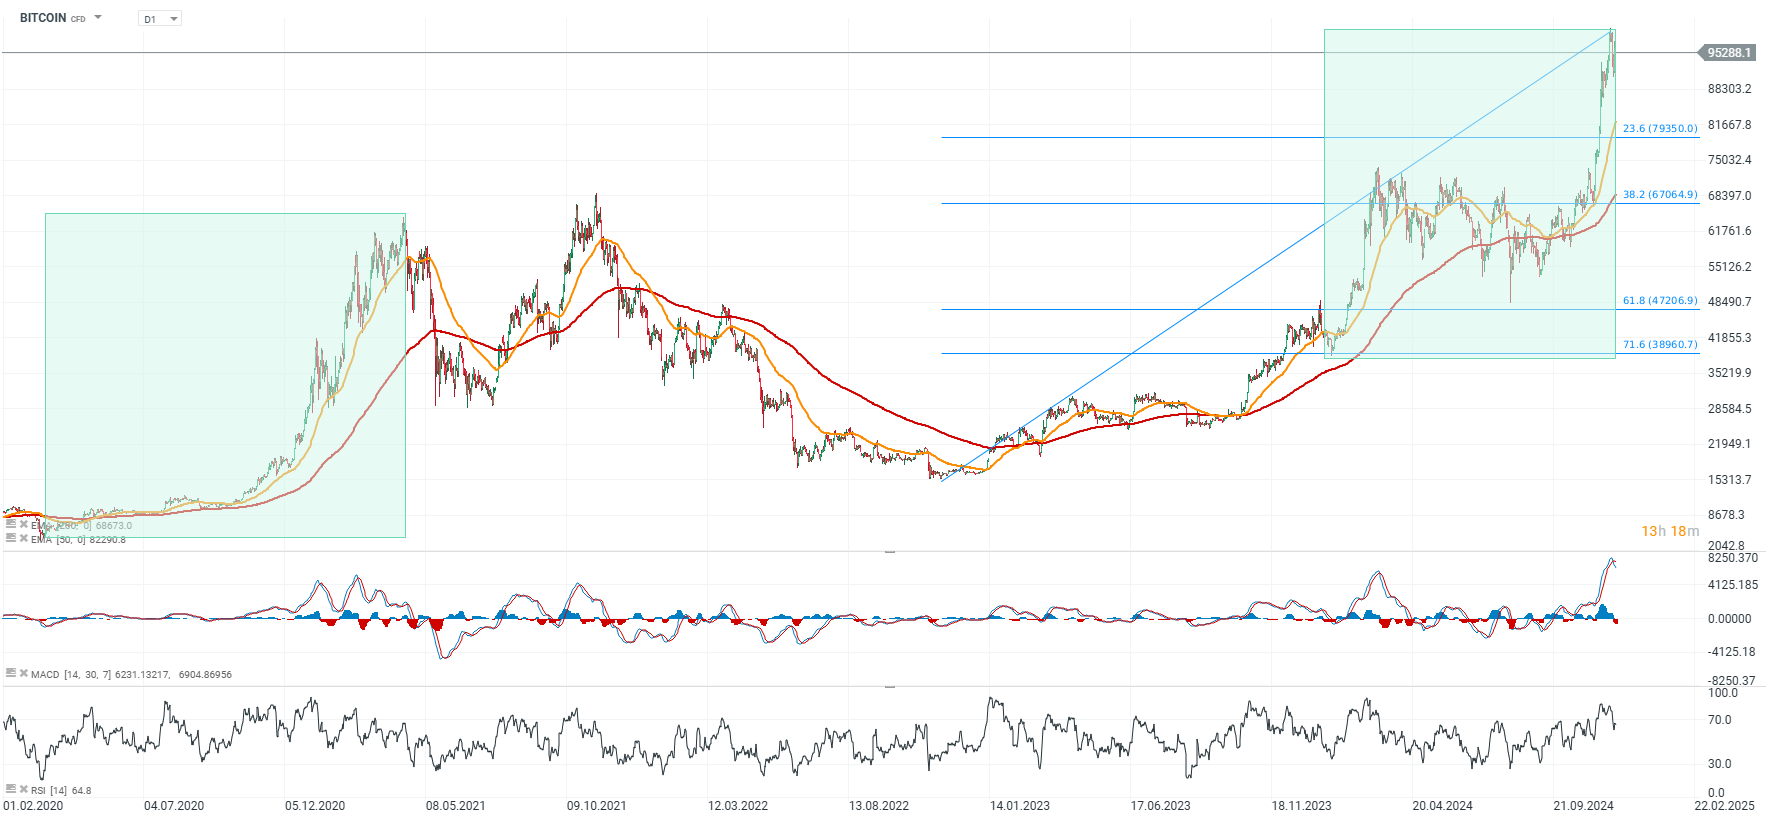Click the 38.2 (67064.9) Fibonacci level label
The height and width of the screenshot is (824, 1768).
1660,195
